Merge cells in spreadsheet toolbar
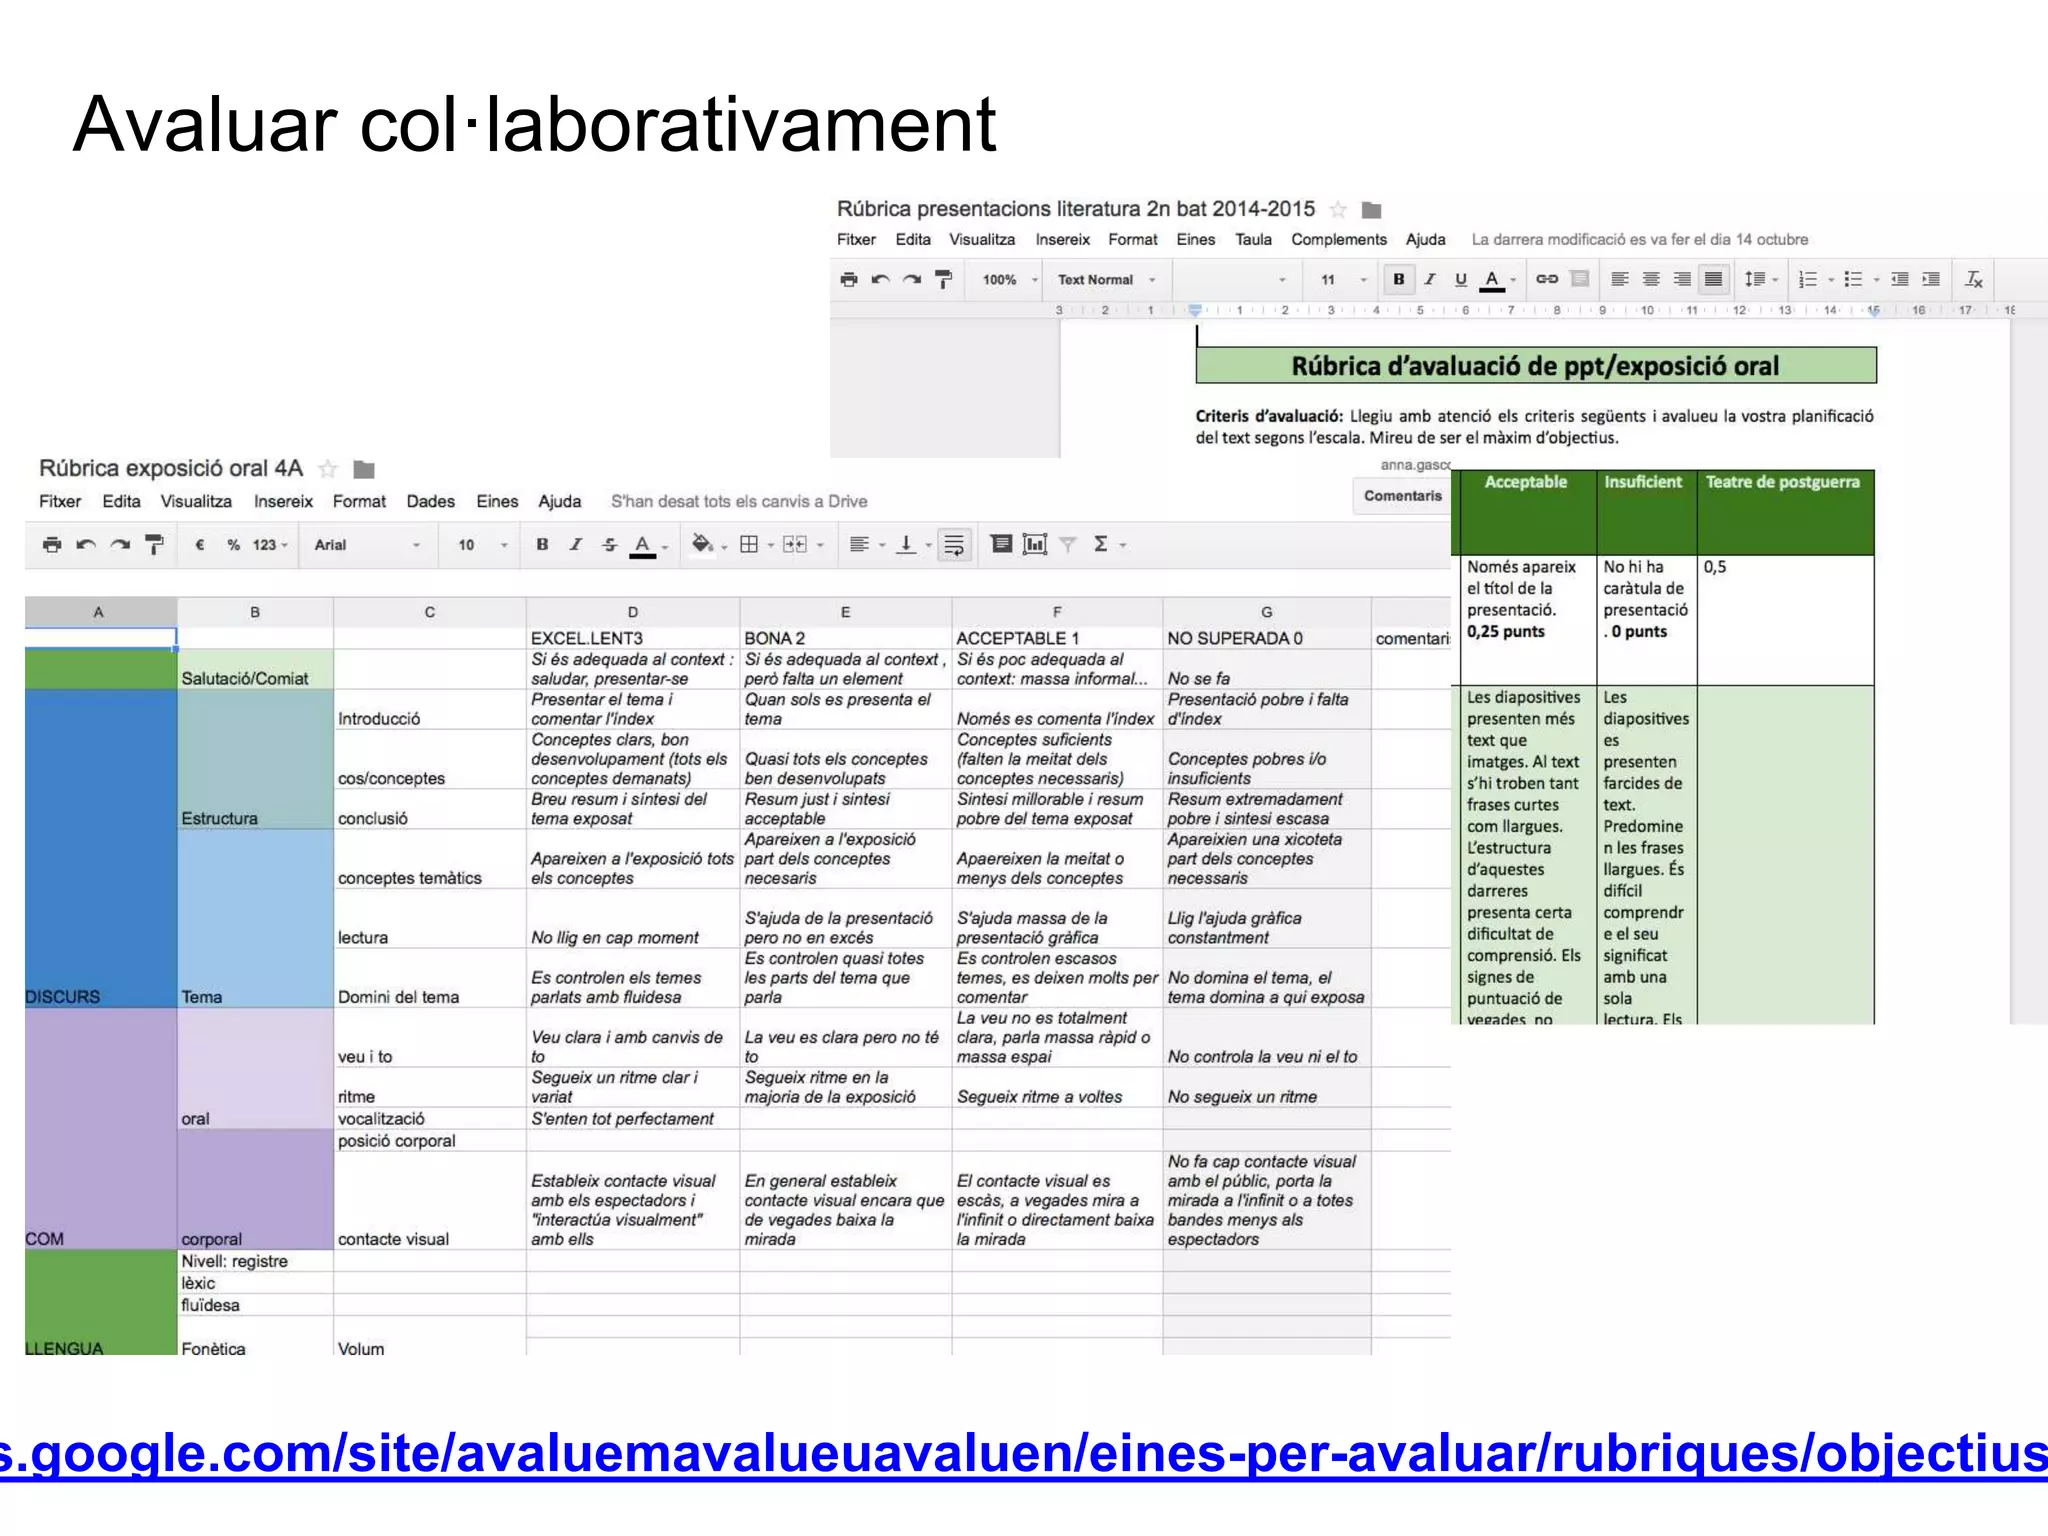 click(x=795, y=545)
